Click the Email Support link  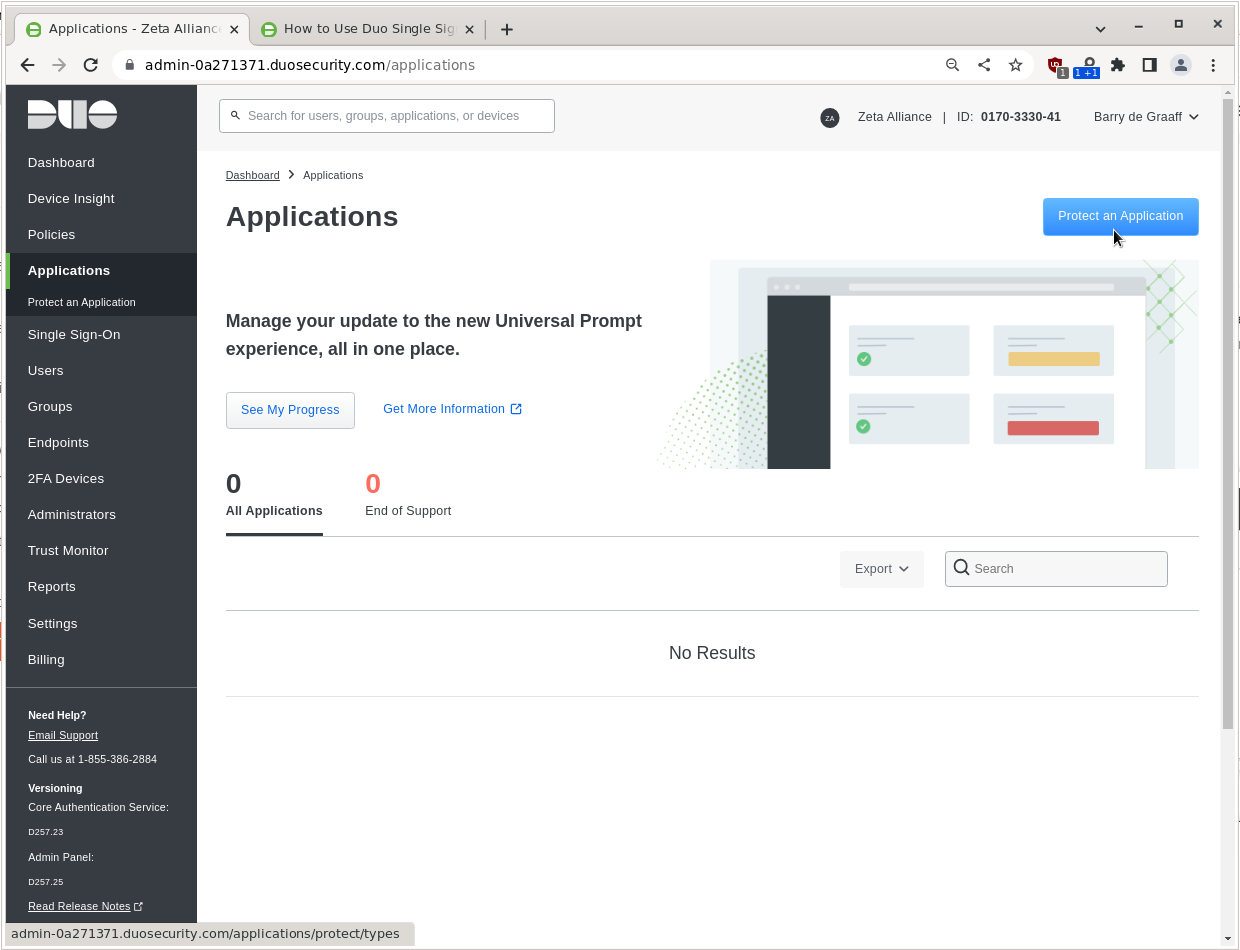click(x=63, y=735)
